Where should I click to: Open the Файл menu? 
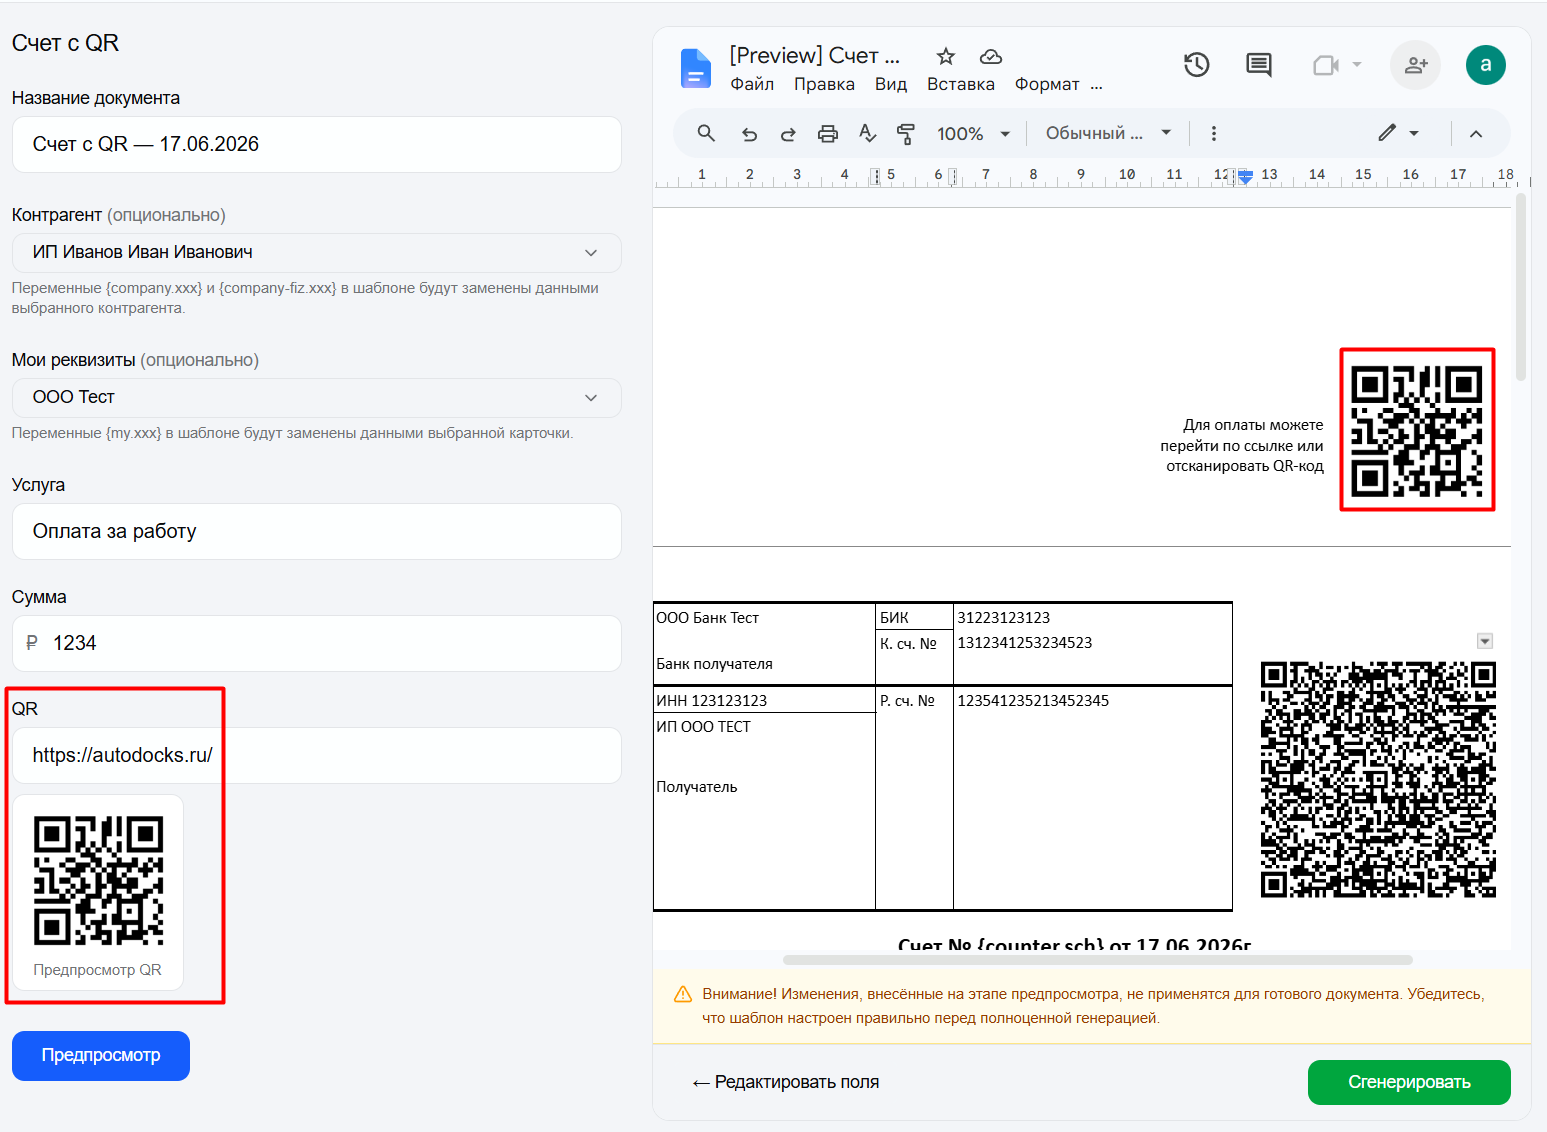tap(752, 84)
